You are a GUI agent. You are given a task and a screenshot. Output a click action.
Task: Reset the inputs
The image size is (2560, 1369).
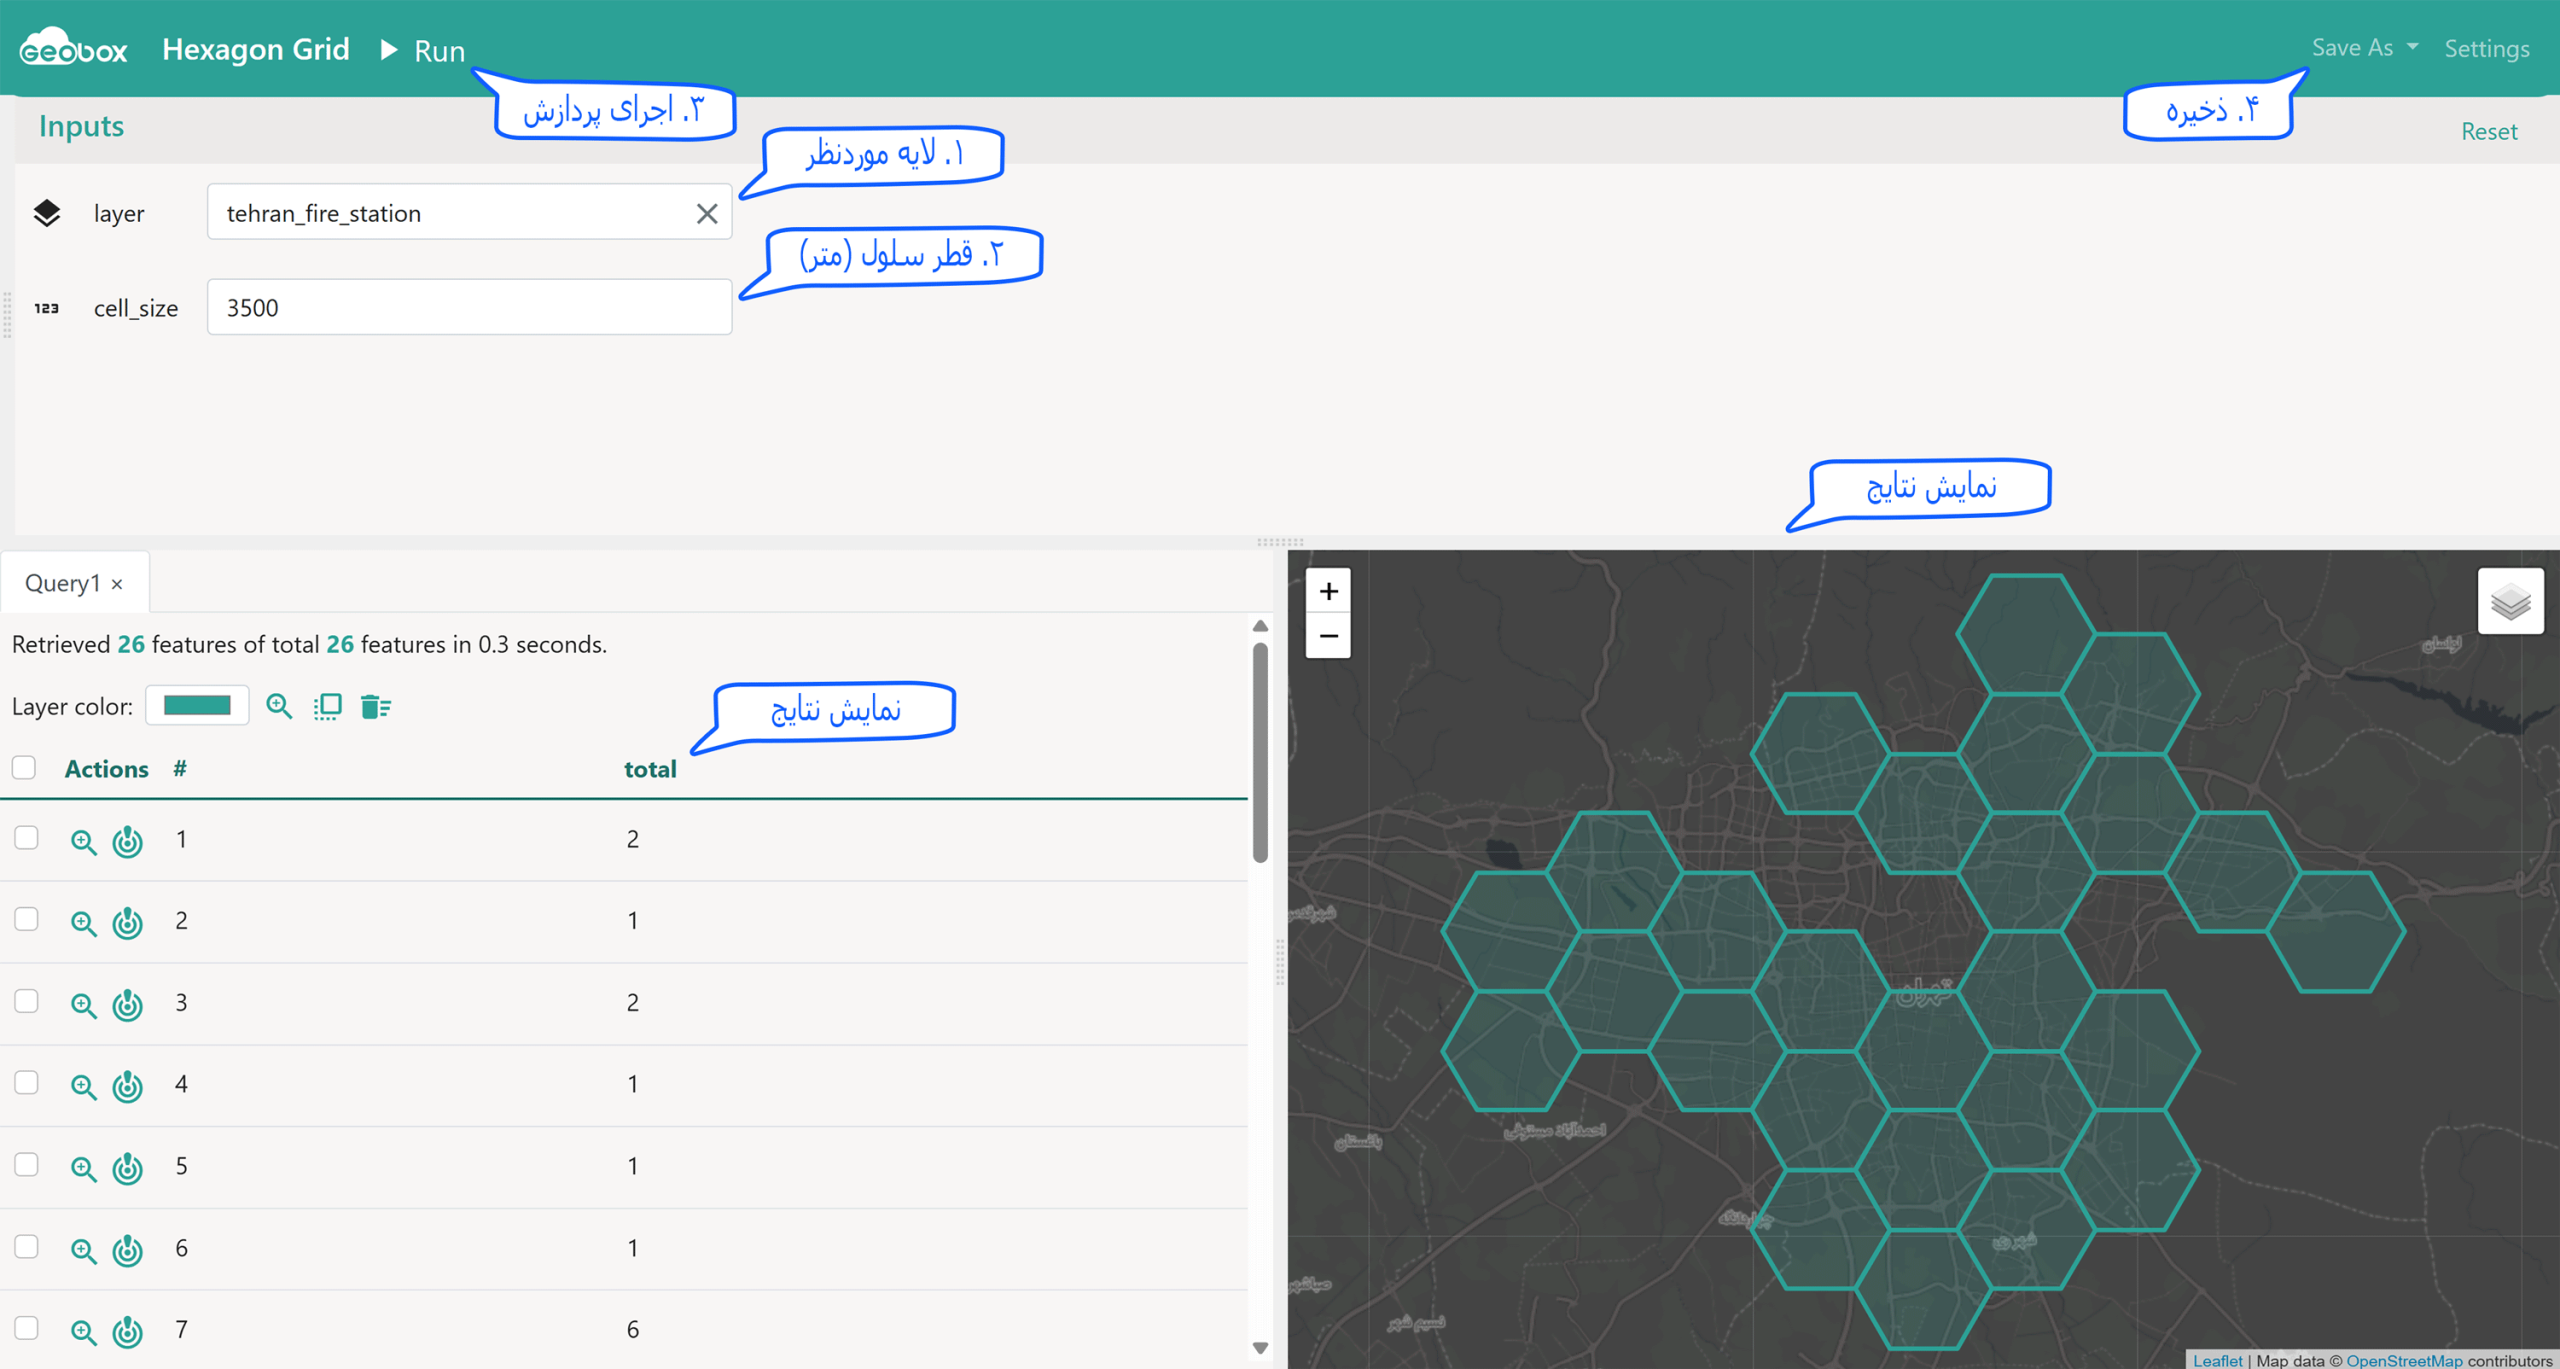pyautogui.click(x=2488, y=131)
